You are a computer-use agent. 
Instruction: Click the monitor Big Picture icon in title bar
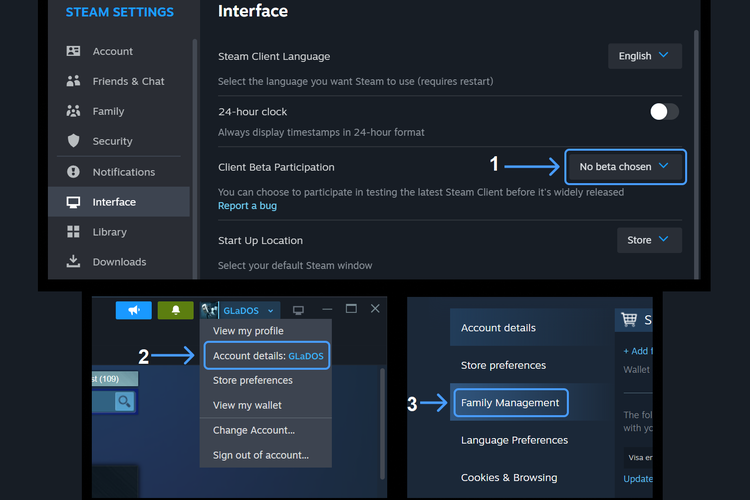click(x=298, y=310)
